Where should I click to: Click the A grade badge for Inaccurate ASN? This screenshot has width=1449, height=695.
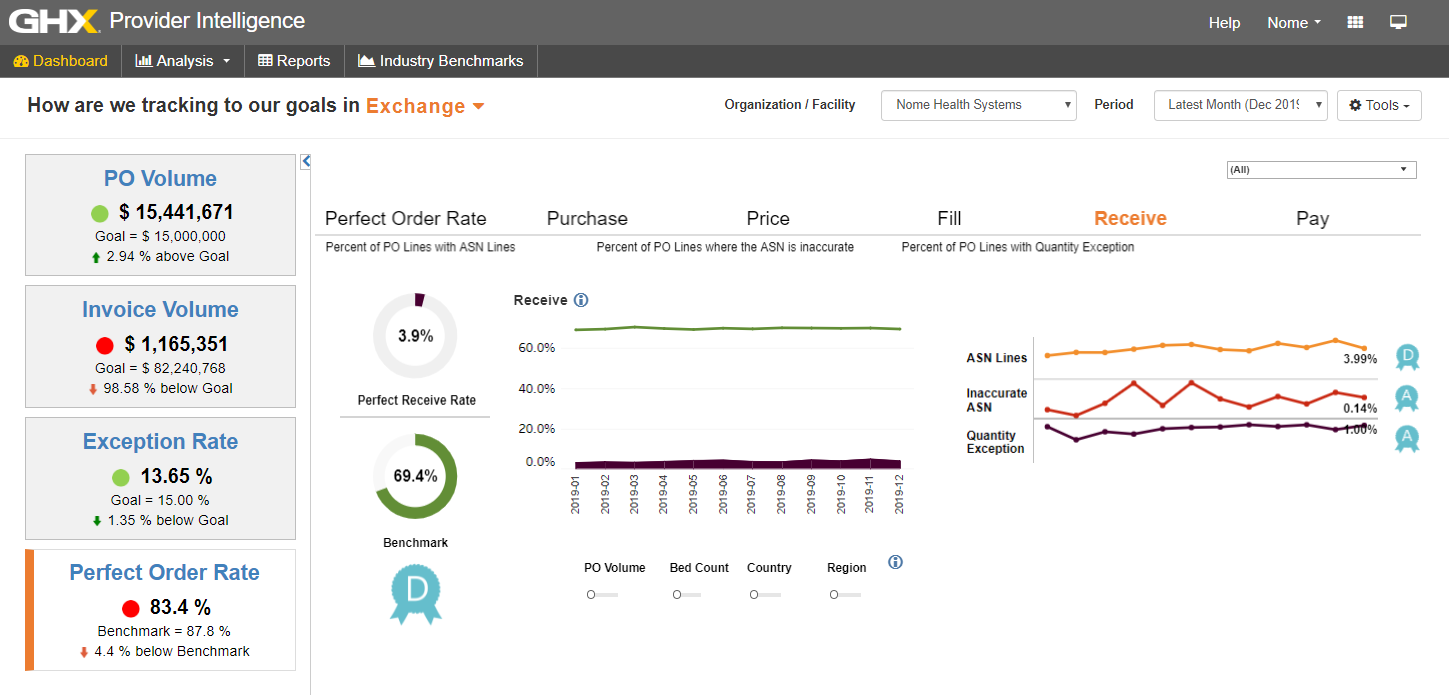[x=1407, y=398]
